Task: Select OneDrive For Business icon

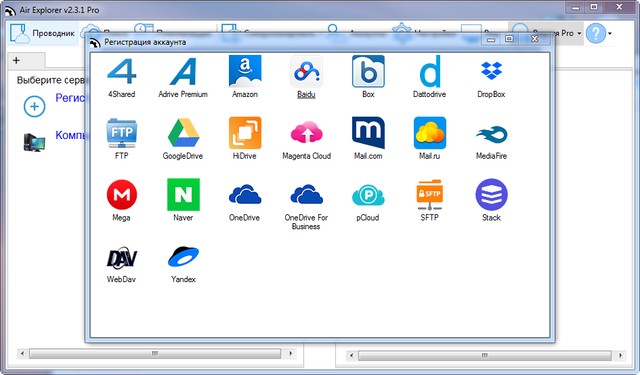Action: pyautogui.click(x=307, y=194)
